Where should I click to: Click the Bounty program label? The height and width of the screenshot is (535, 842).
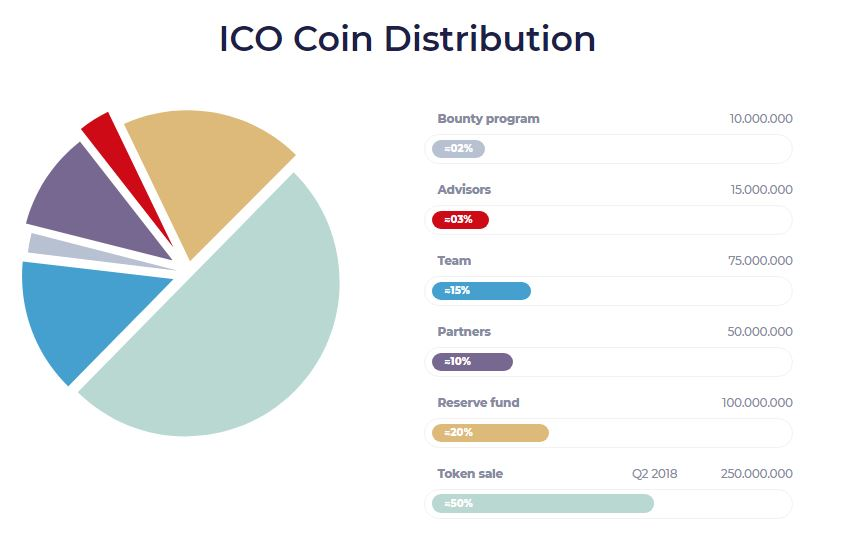[x=488, y=119]
